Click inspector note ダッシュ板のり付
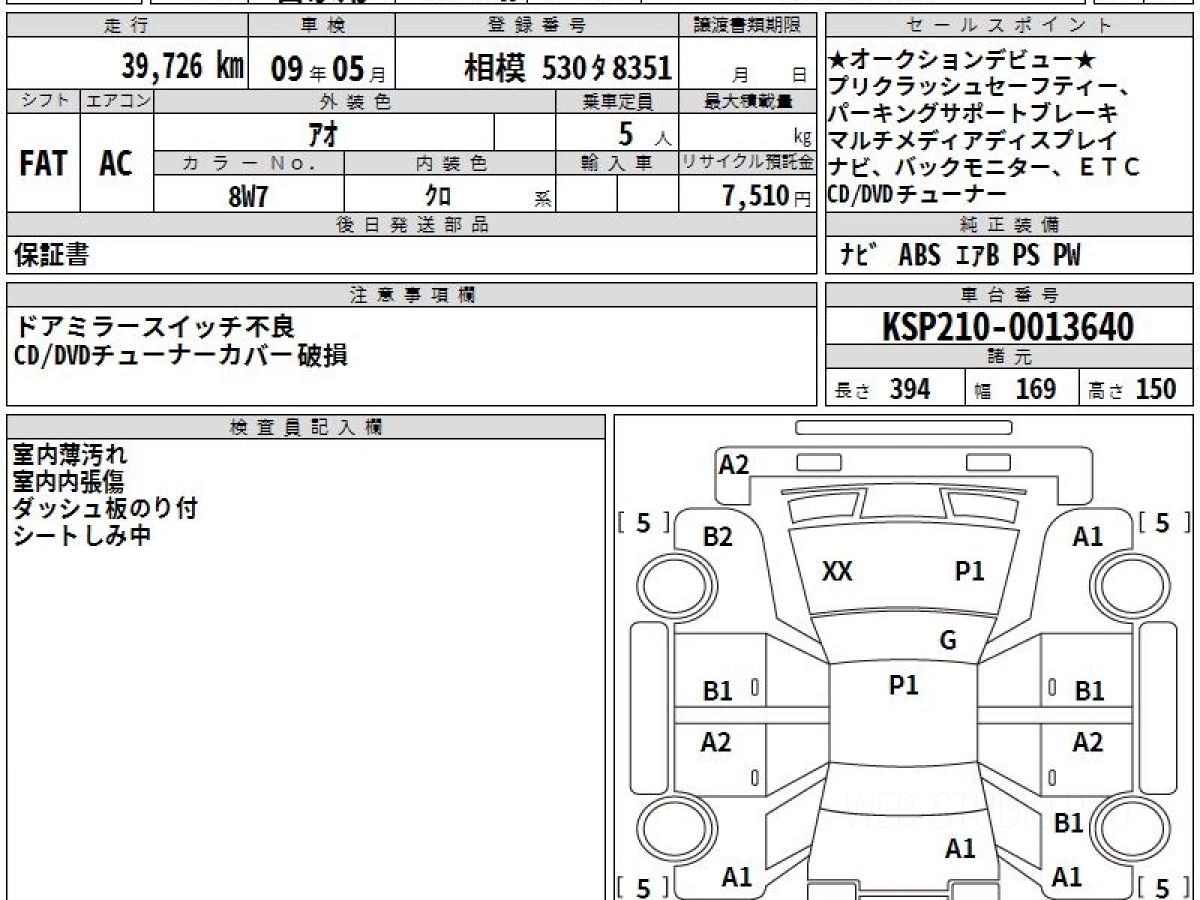This screenshot has width=1200, height=900. [104, 508]
